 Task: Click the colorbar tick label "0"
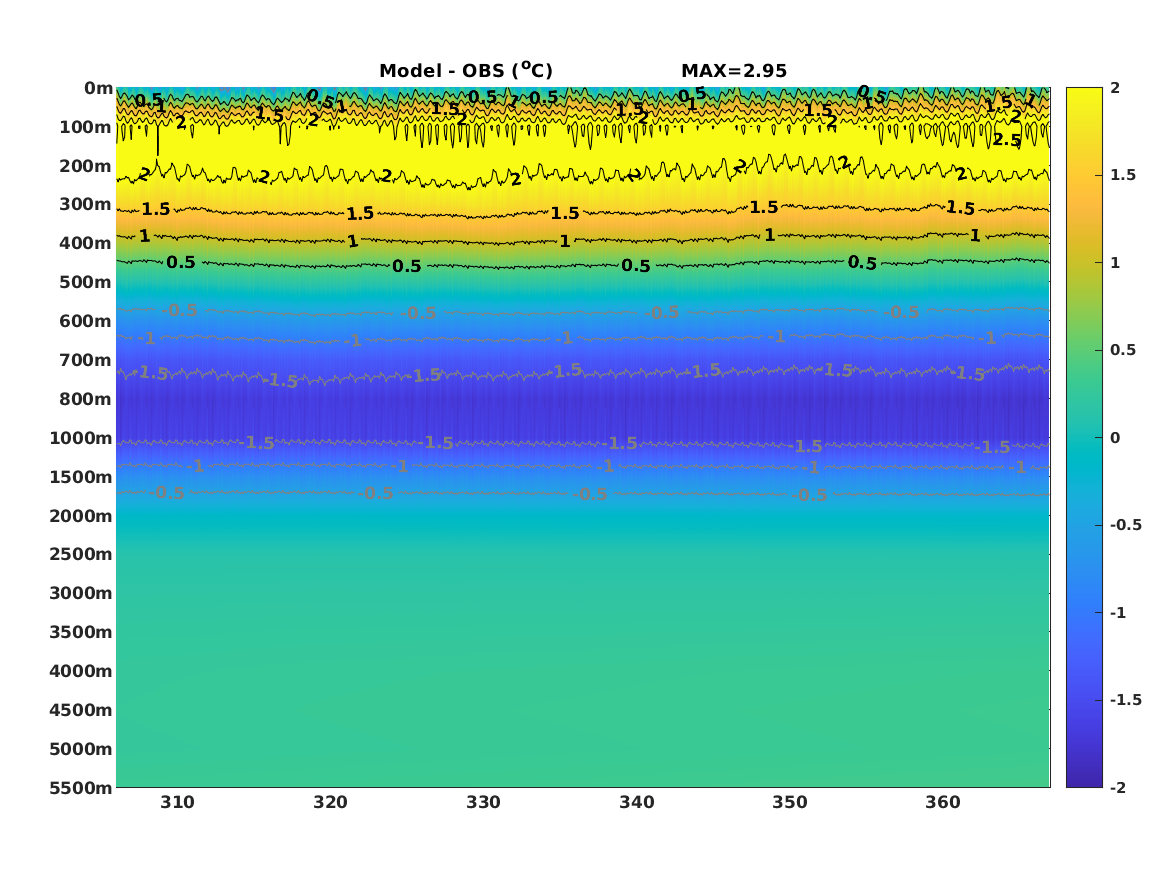point(1115,438)
